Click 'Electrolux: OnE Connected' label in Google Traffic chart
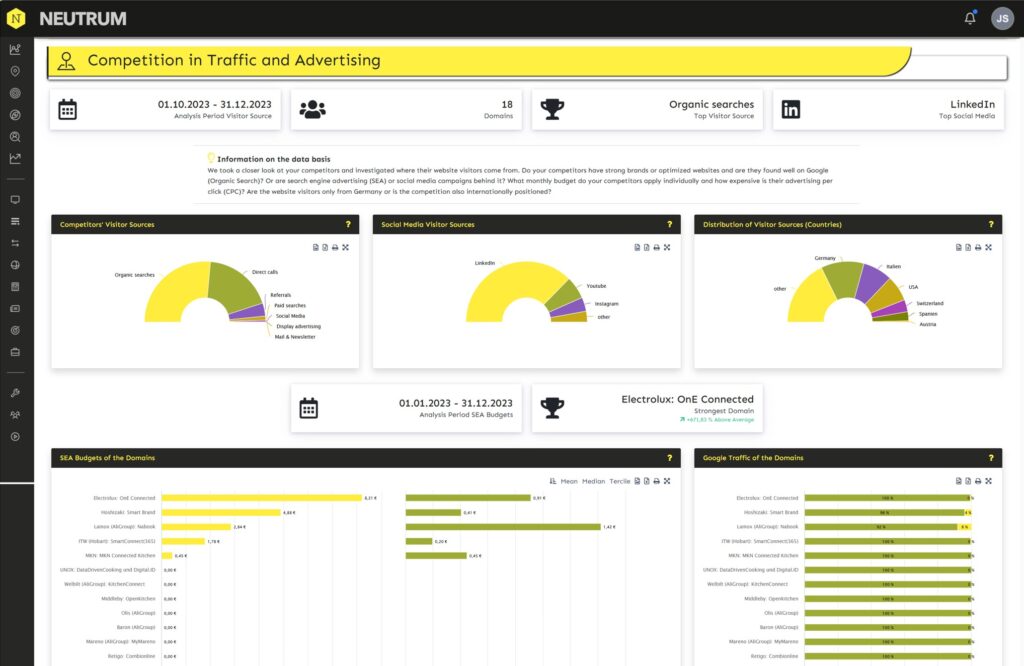Screen dimensions: 1024x666 [x=767, y=498]
